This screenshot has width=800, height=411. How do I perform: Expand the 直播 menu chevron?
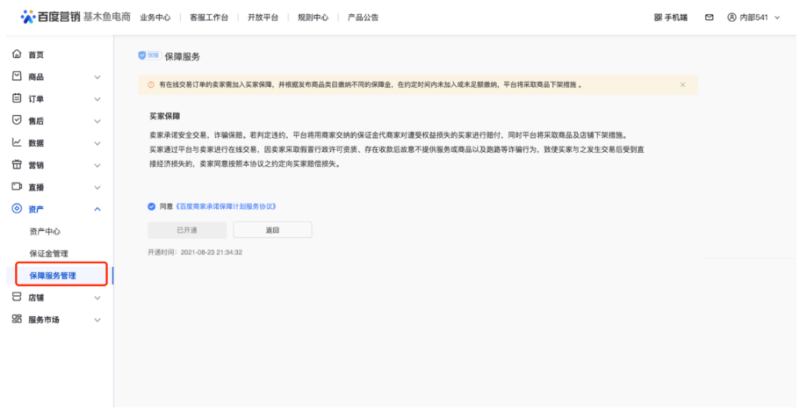coord(97,188)
